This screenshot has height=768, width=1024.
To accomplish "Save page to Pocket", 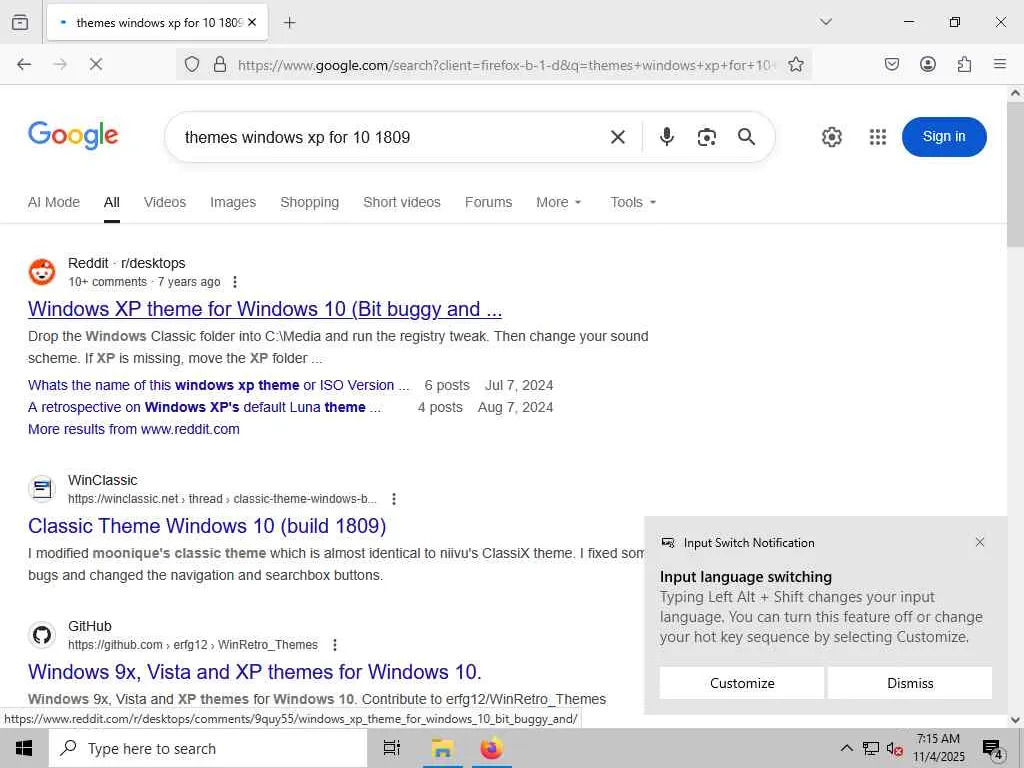I will click(891, 64).
